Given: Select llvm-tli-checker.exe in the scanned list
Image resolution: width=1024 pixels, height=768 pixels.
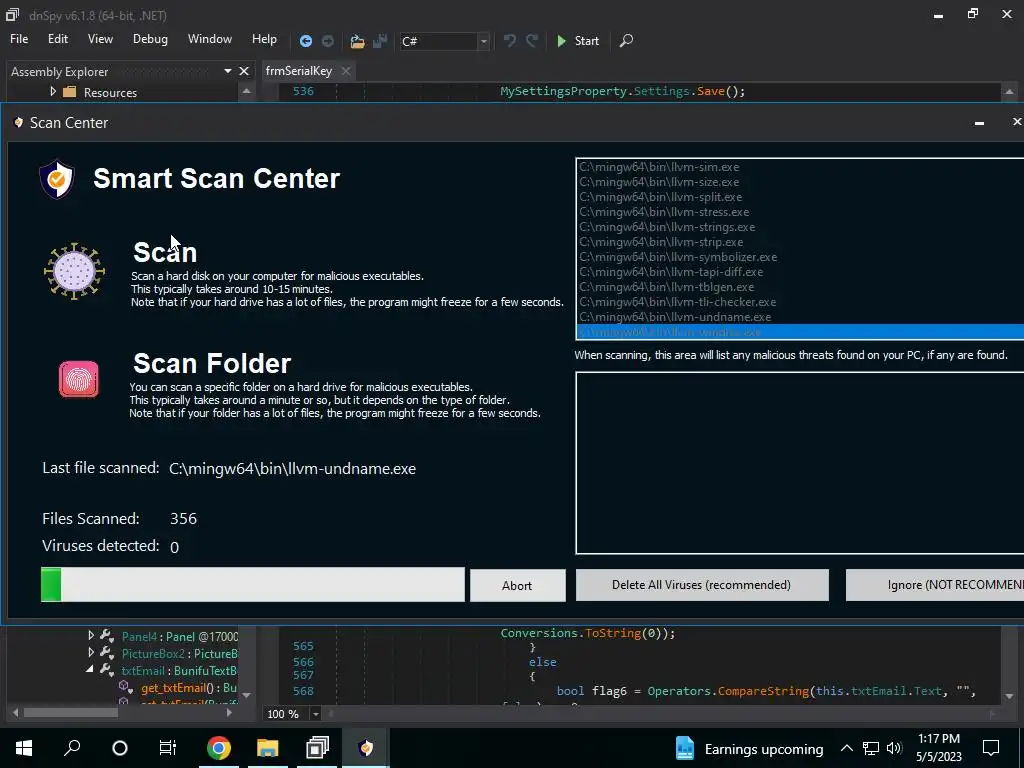Looking at the screenshot, I should click(801, 302).
